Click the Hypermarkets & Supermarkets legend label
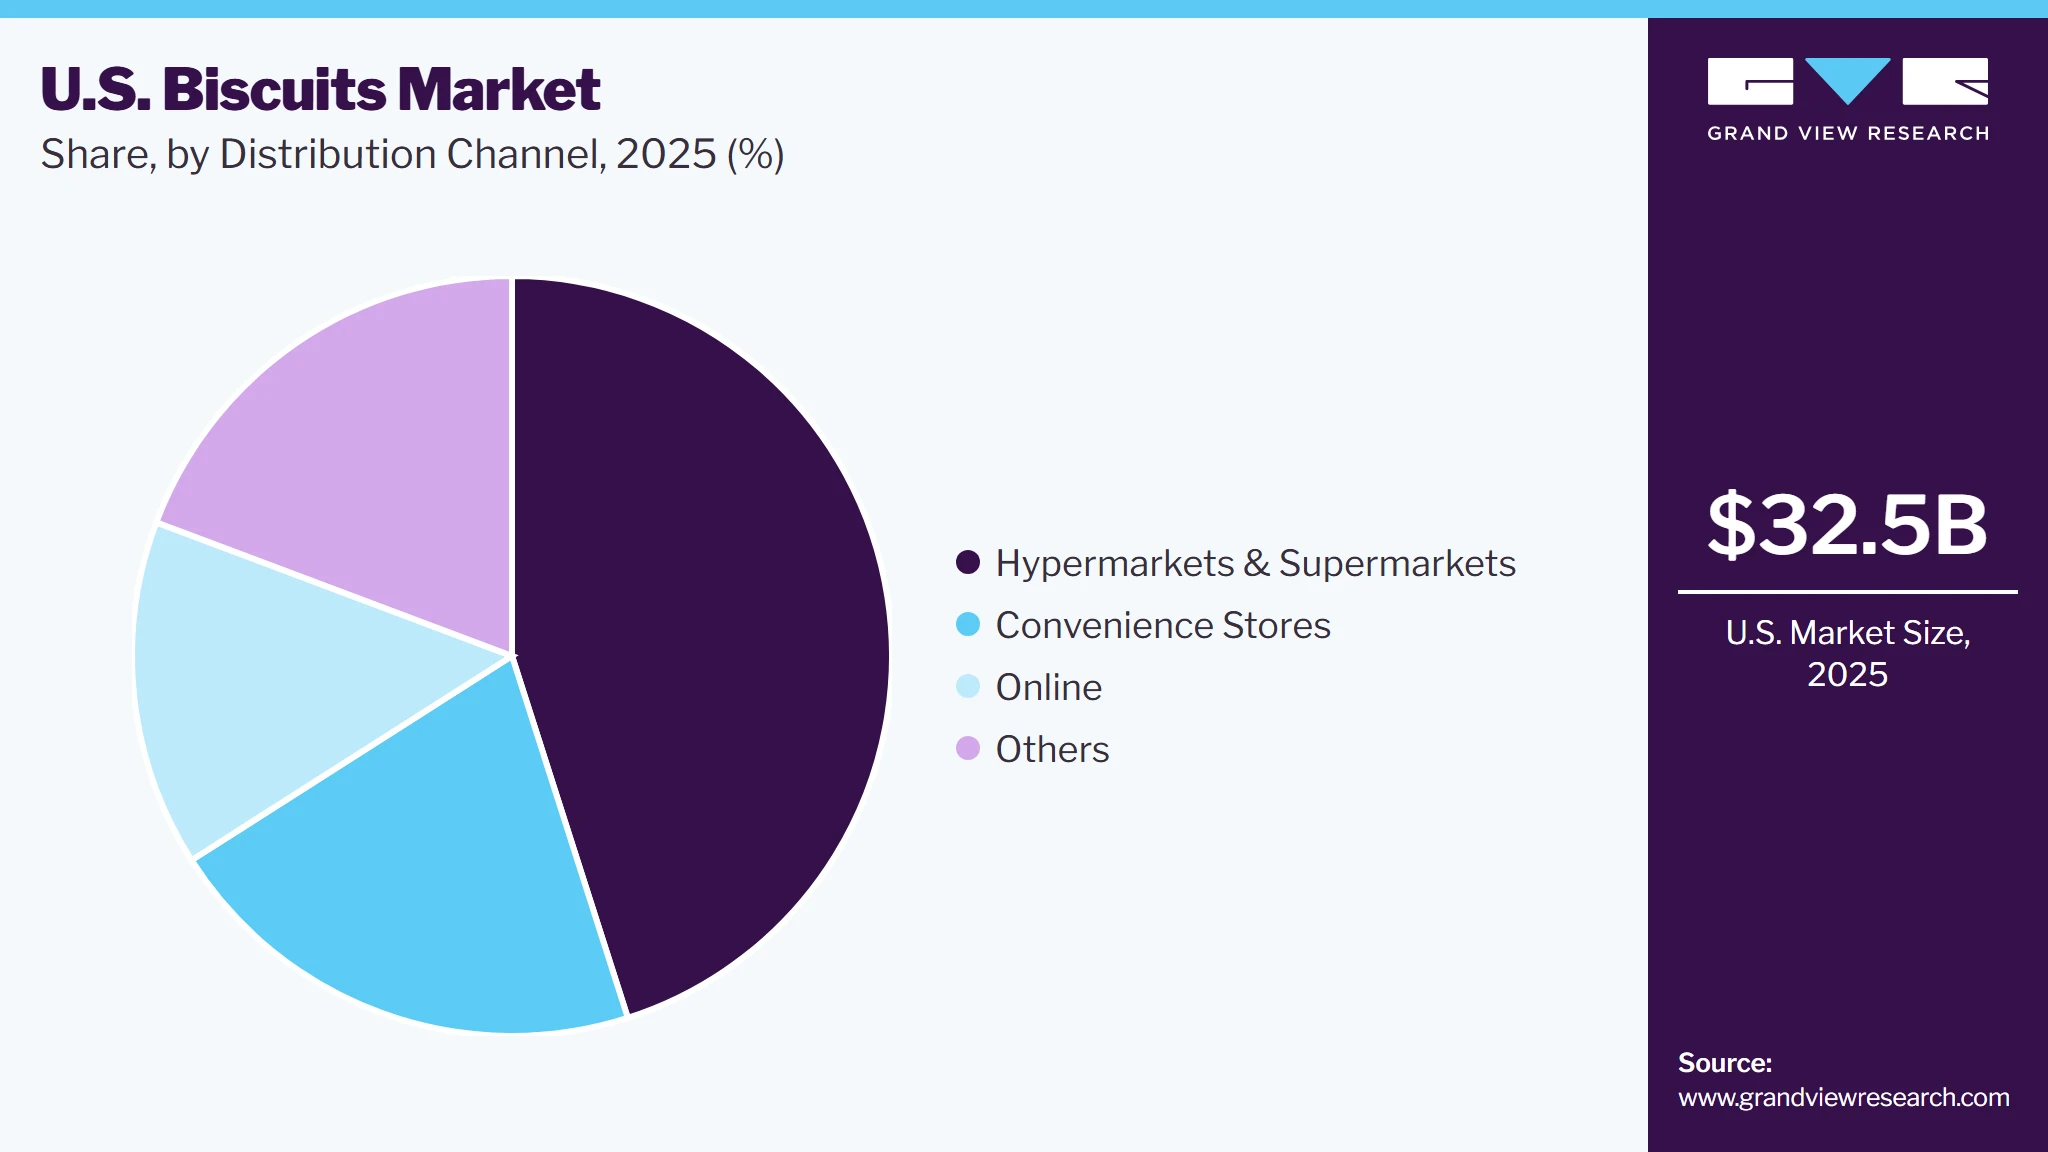The width and height of the screenshot is (2048, 1152). pyautogui.click(x=1256, y=564)
